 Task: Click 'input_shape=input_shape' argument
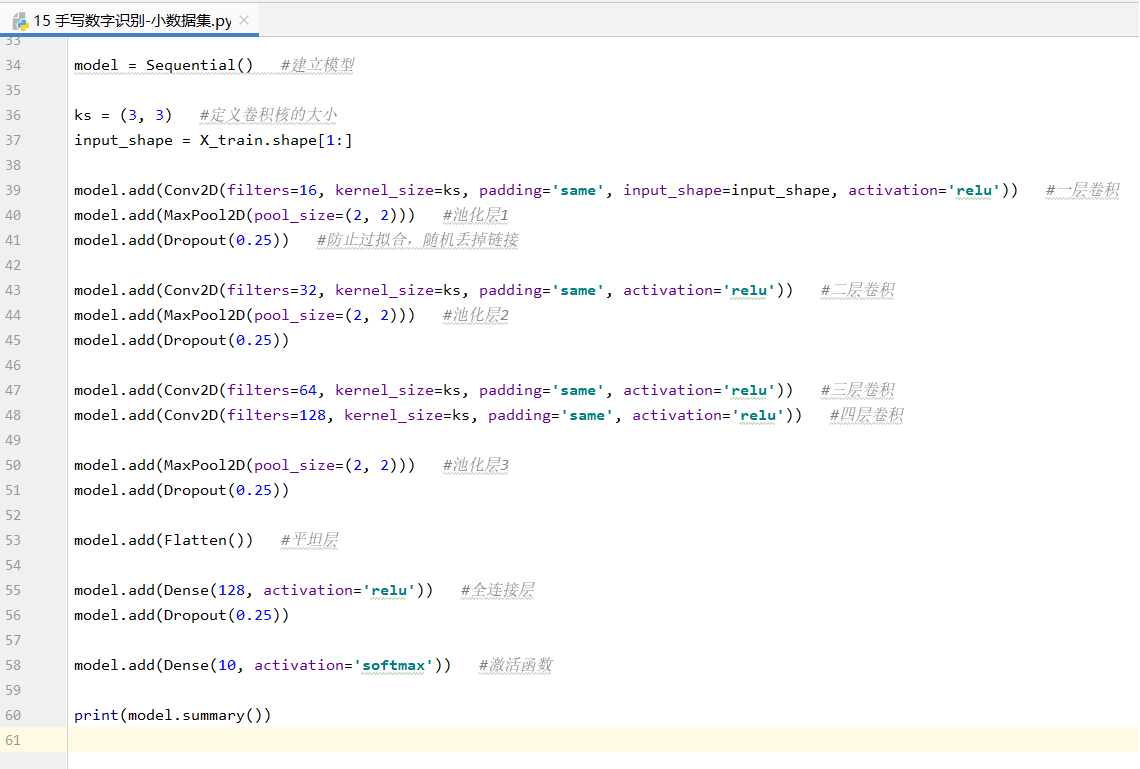[x=726, y=190]
